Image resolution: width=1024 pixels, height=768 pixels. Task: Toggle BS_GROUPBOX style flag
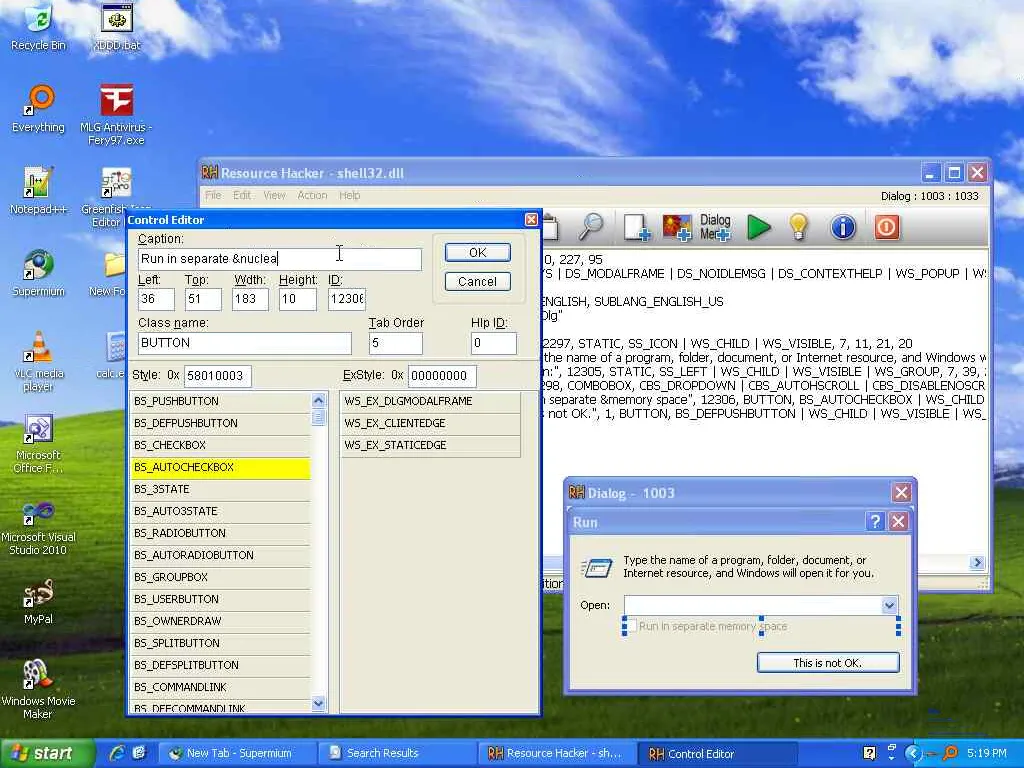pyautogui.click(x=221, y=577)
